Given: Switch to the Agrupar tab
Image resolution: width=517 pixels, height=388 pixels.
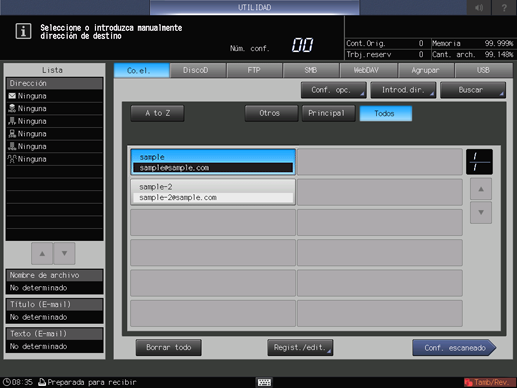Looking at the screenshot, I should coord(426,71).
